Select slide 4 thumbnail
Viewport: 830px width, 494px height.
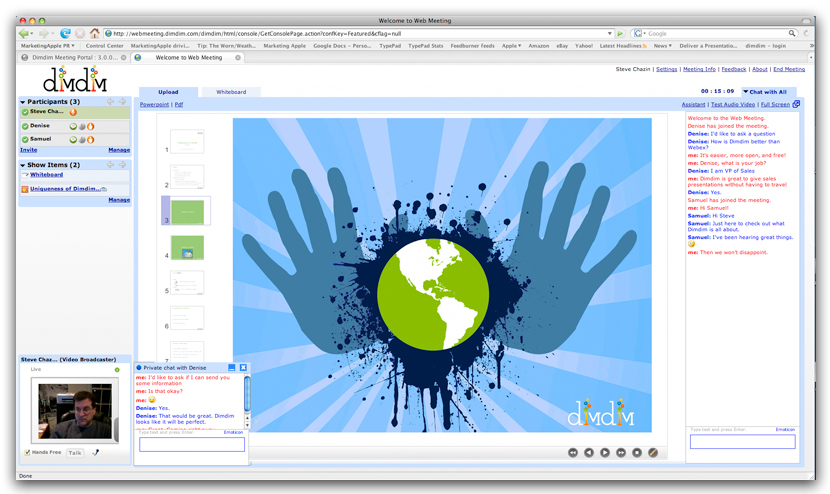click(x=187, y=248)
